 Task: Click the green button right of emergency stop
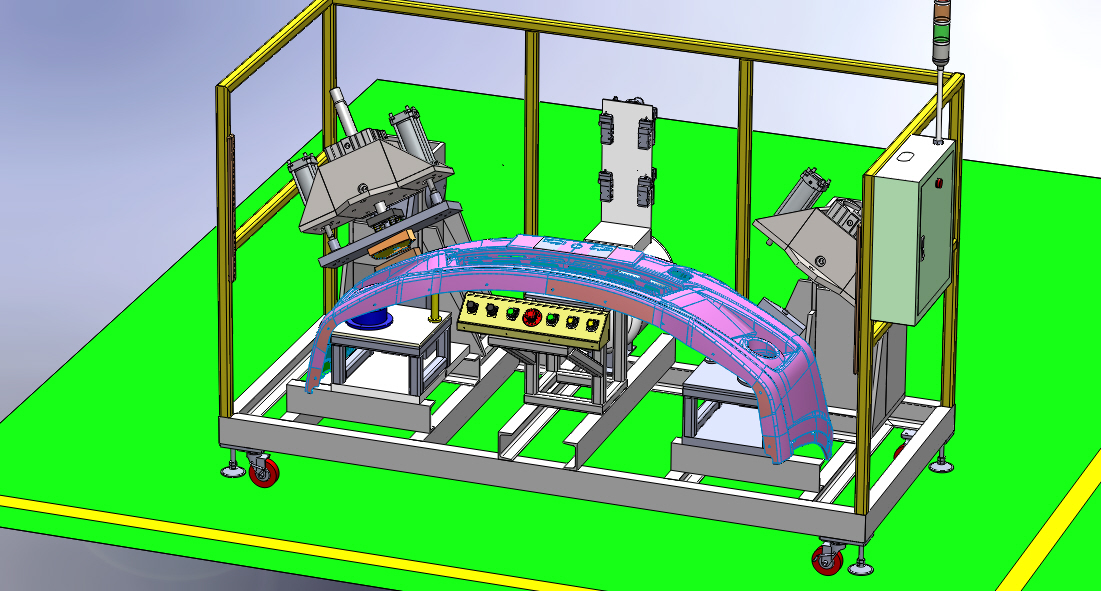552,318
